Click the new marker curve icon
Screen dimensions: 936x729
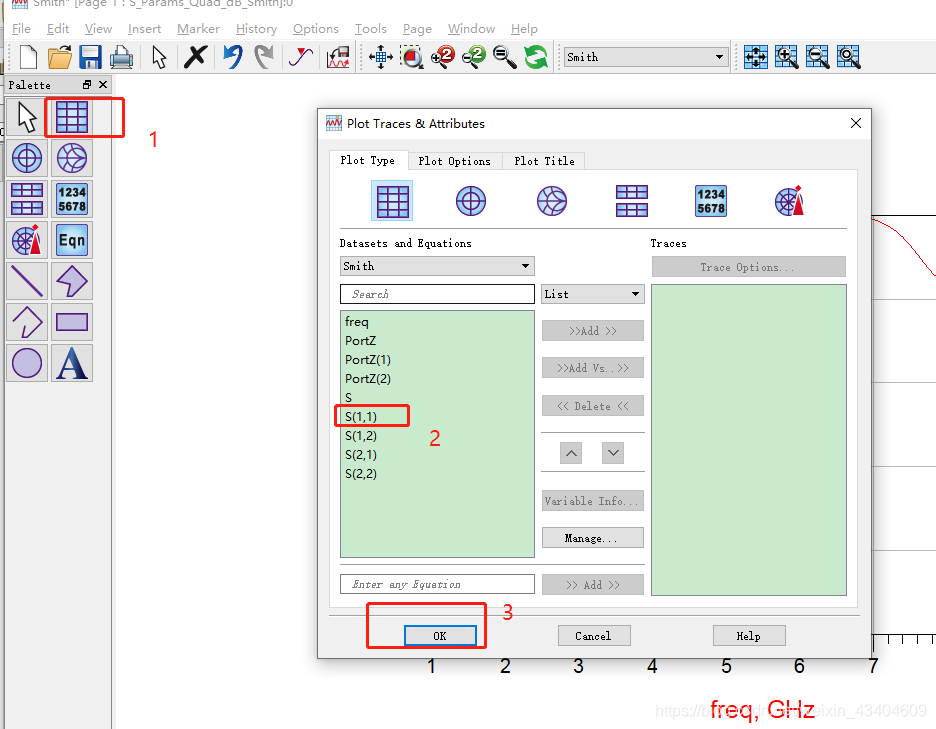click(x=300, y=57)
